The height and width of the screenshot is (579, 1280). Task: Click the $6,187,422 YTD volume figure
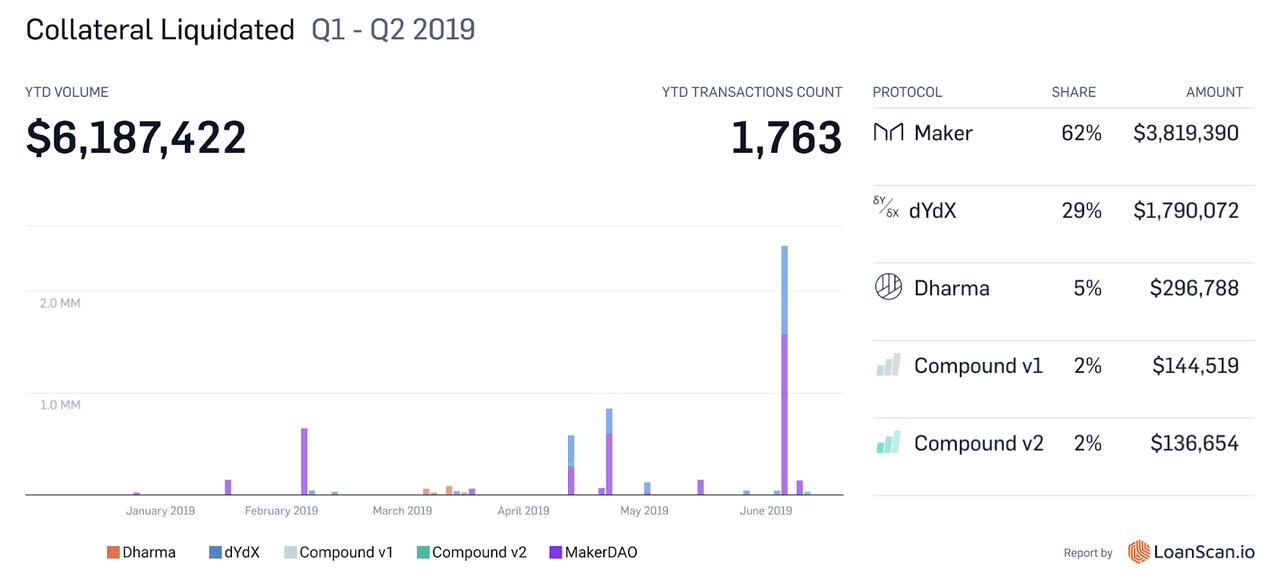pyautogui.click(x=136, y=137)
